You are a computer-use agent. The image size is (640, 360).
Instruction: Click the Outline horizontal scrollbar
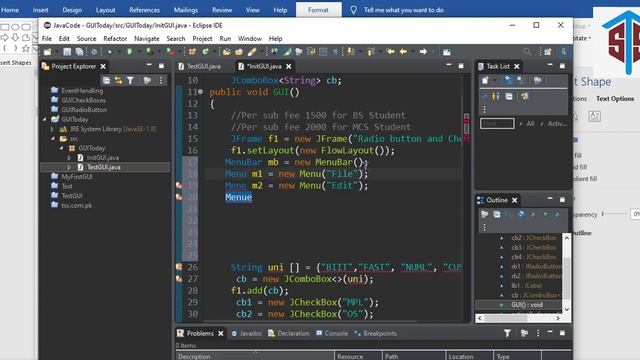pyautogui.click(x=519, y=318)
